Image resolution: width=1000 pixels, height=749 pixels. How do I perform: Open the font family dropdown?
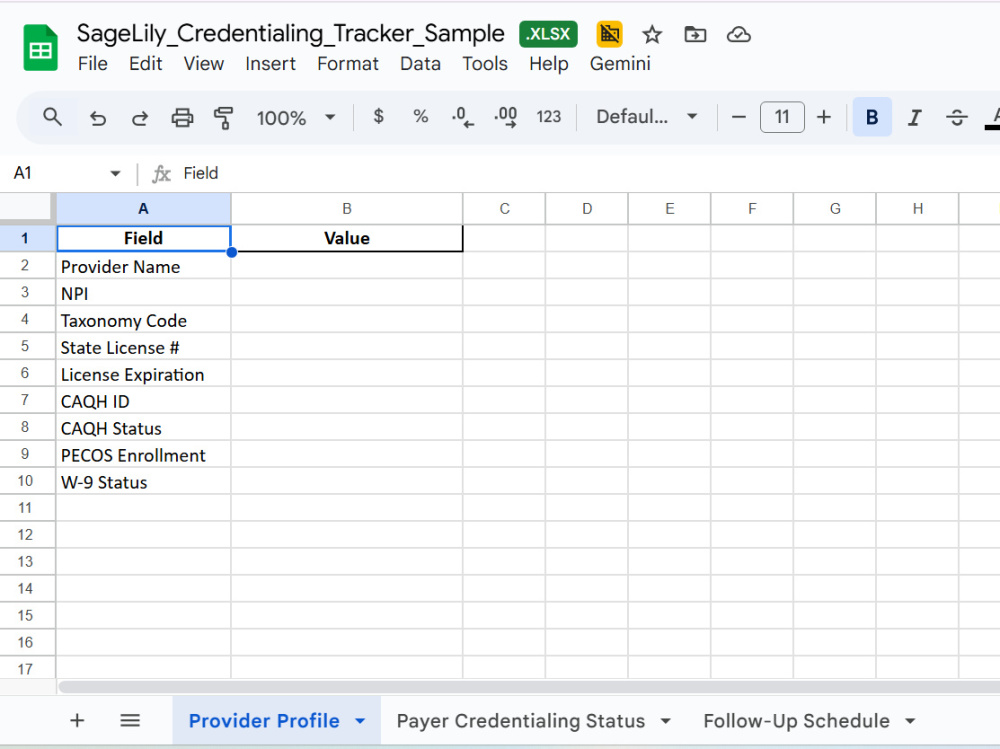tap(647, 117)
